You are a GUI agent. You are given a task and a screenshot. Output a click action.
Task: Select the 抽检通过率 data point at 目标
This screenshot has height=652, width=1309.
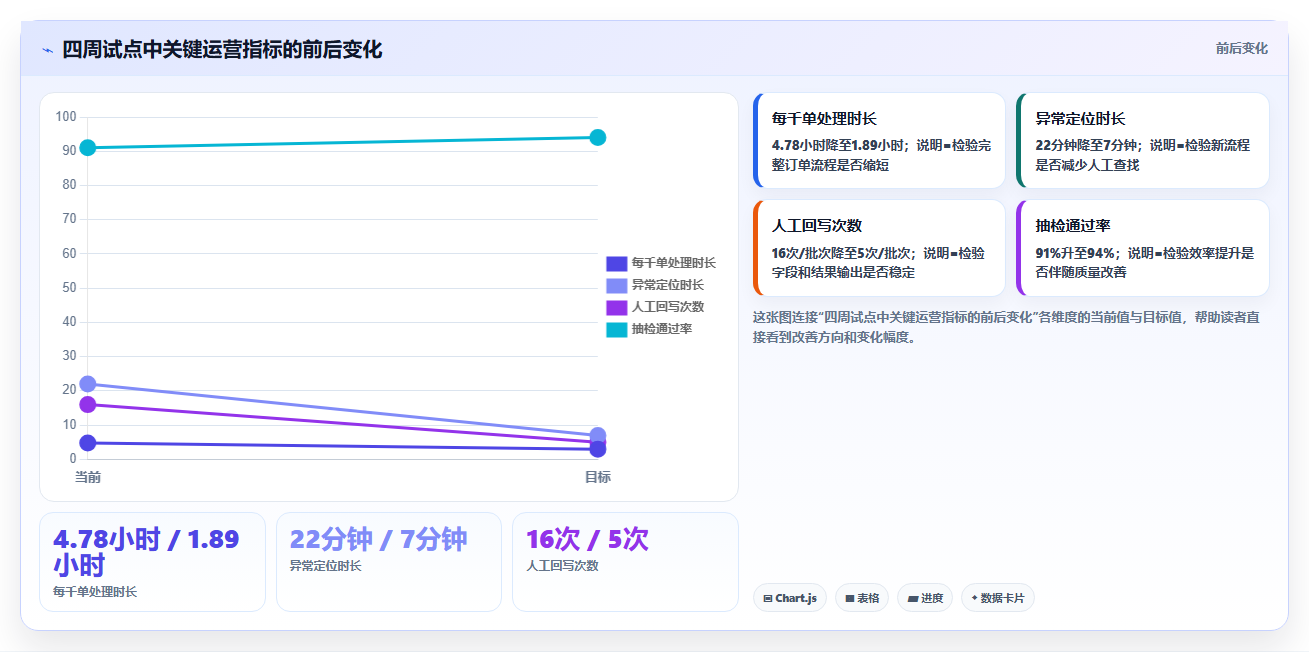pos(598,137)
